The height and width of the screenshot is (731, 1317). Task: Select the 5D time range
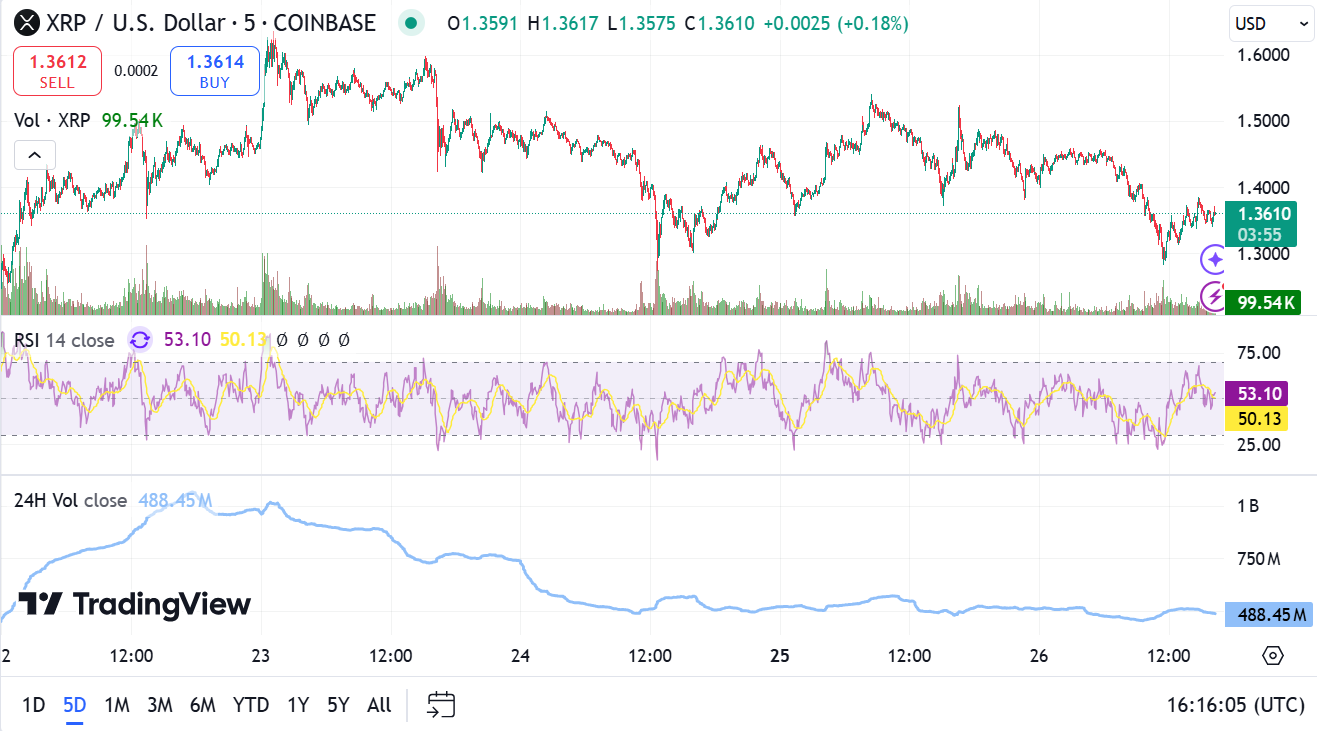[x=75, y=705]
